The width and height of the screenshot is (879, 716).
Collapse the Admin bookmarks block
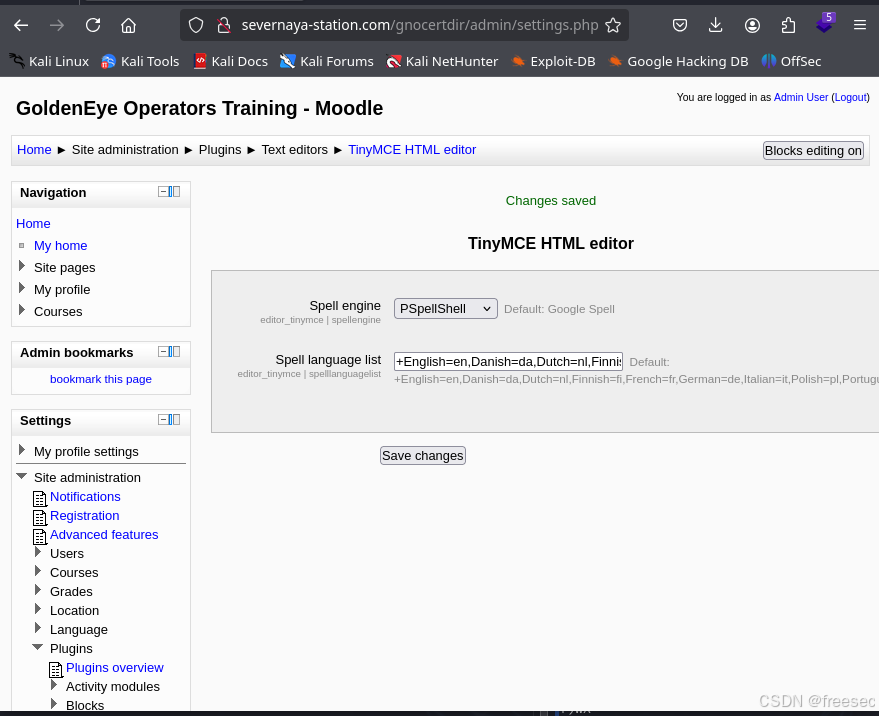[163, 352]
